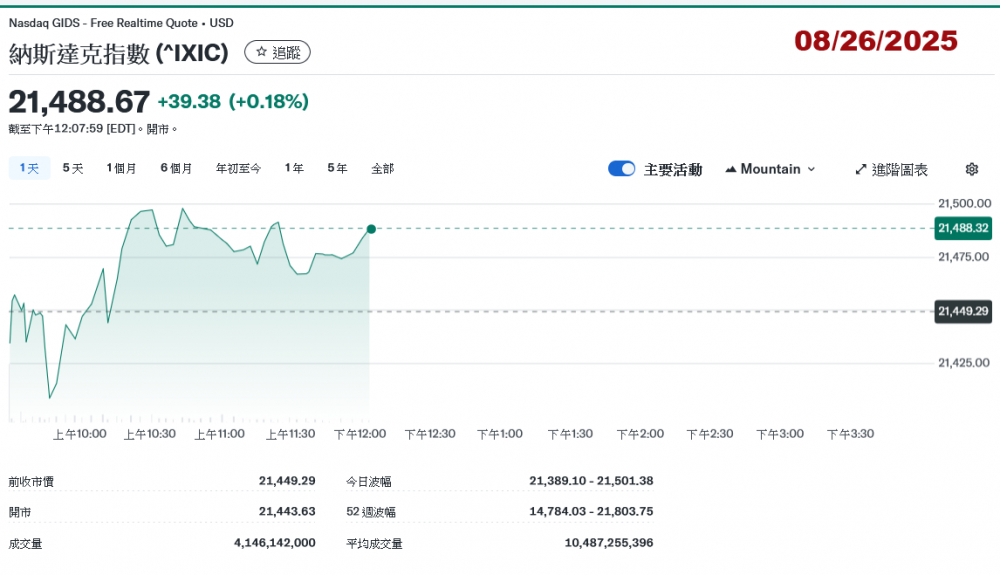The width and height of the screenshot is (1000, 575).
Task: Select the 6個月 time range
Action: [176, 168]
